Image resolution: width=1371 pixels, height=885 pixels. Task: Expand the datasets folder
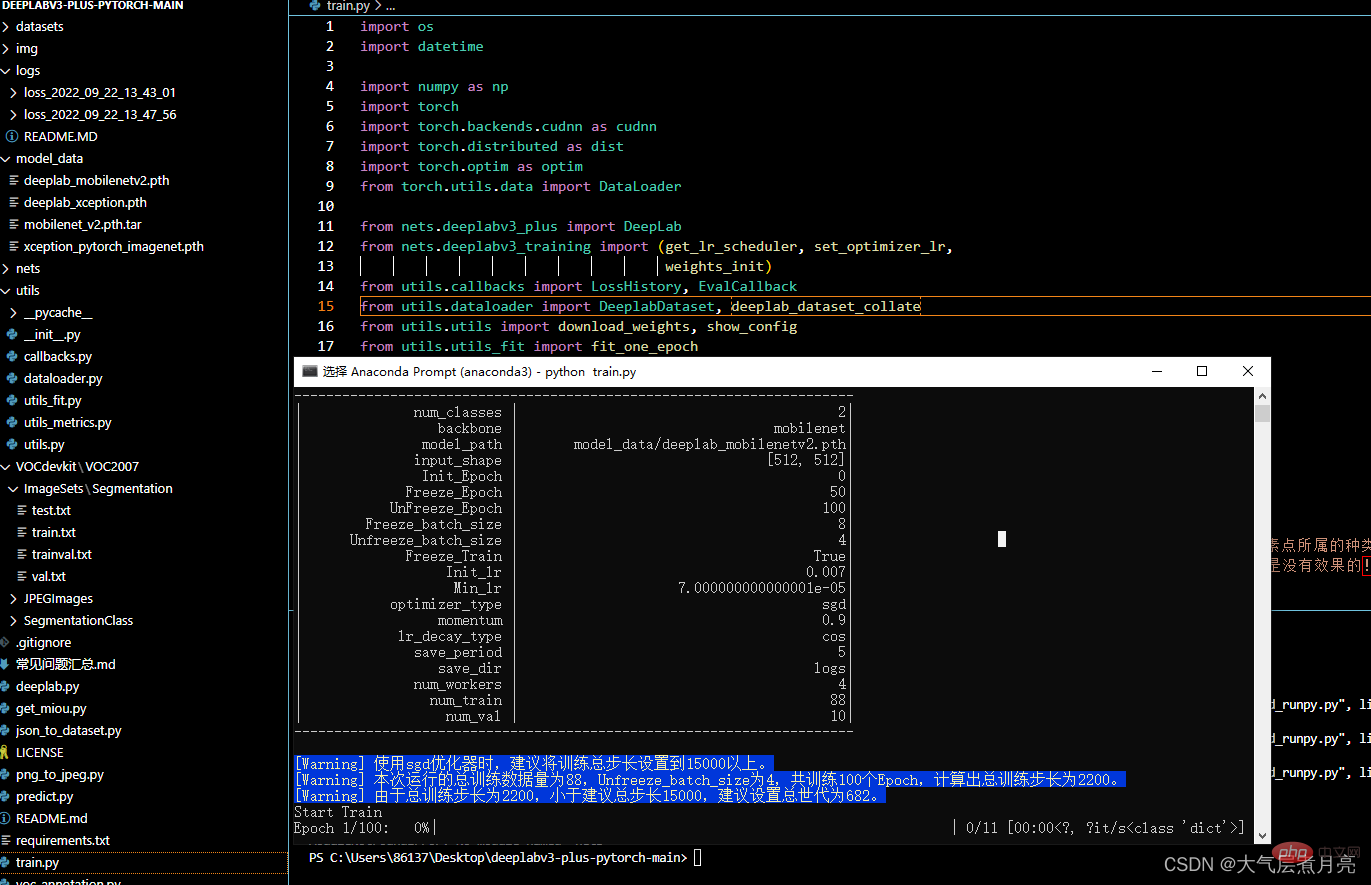[x=6, y=27]
